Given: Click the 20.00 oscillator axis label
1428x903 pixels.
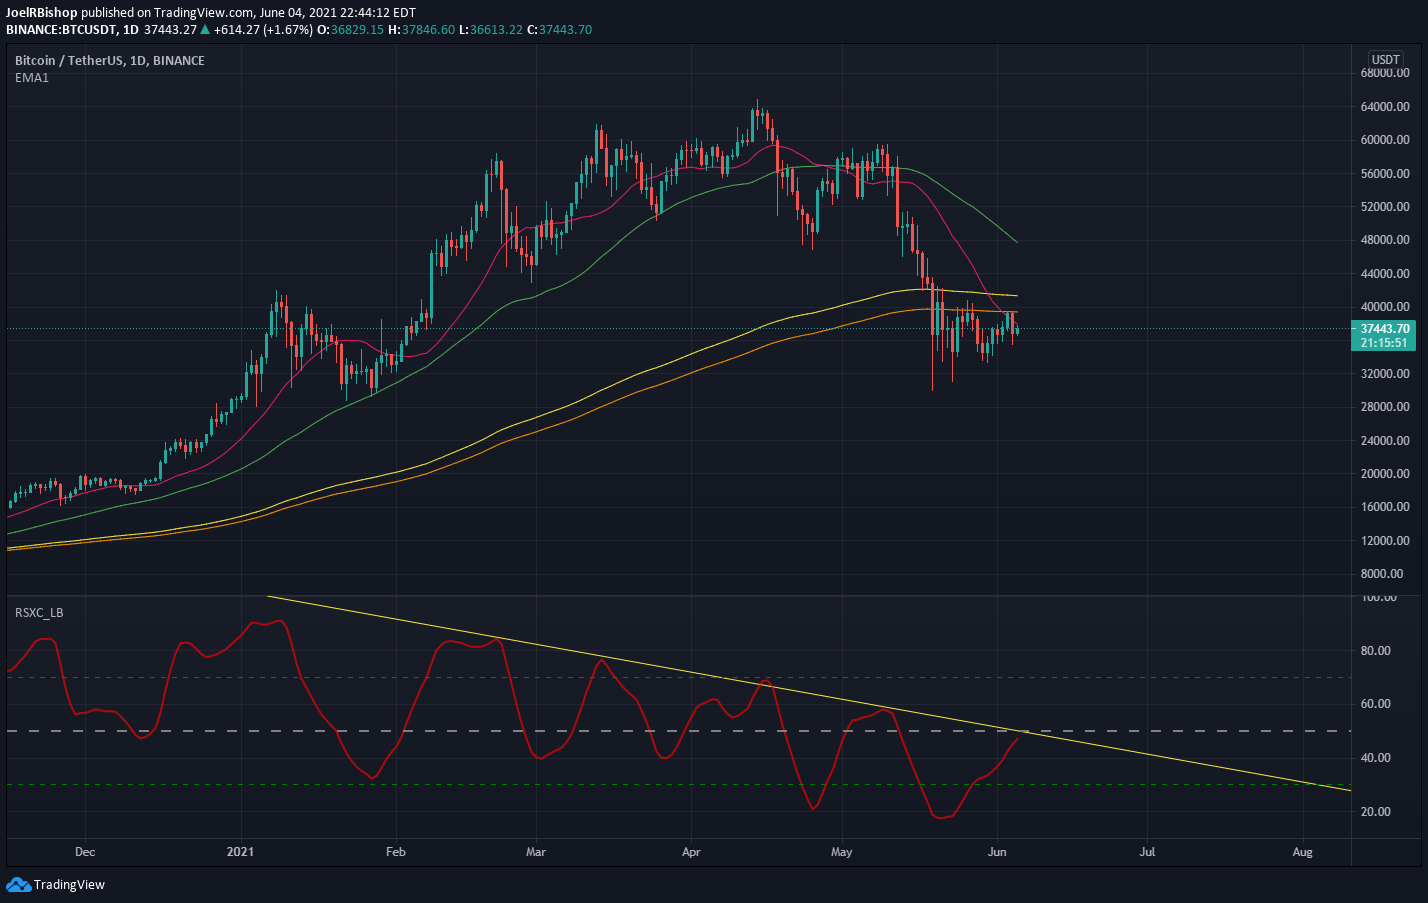Looking at the screenshot, I should (x=1376, y=811).
